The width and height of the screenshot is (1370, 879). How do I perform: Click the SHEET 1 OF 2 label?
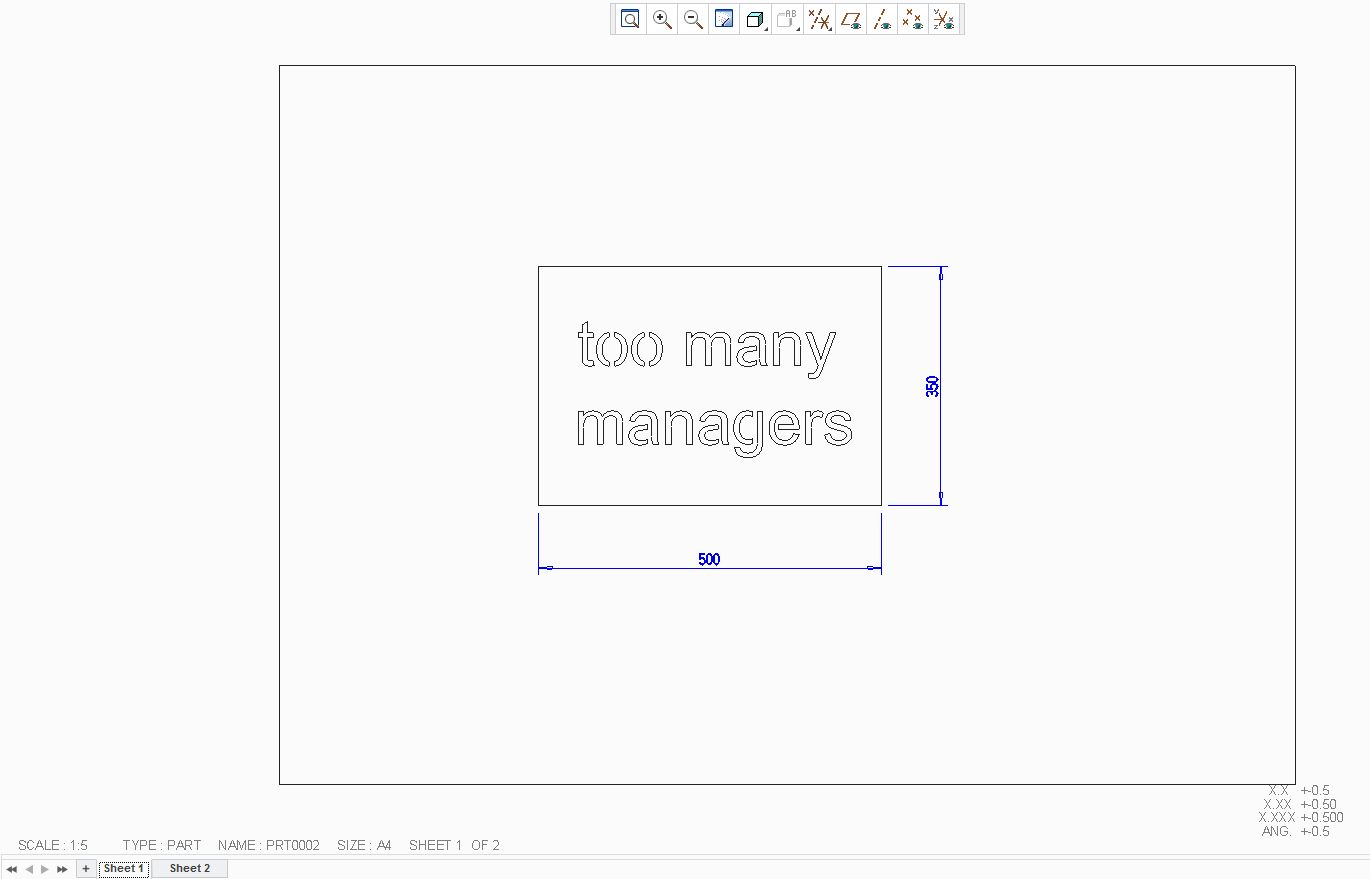point(454,845)
